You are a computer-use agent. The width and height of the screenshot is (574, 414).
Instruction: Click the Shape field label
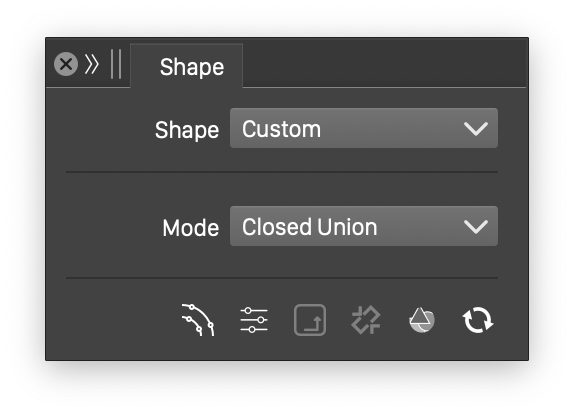pyautogui.click(x=187, y=130)
